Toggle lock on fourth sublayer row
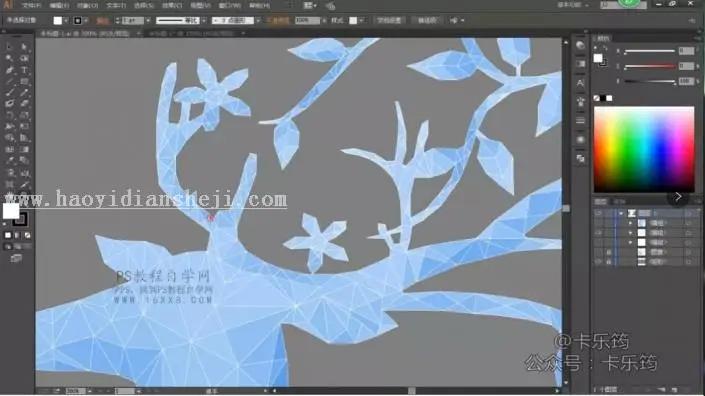This screenshot has height=396, width=705. click(609, 252)
